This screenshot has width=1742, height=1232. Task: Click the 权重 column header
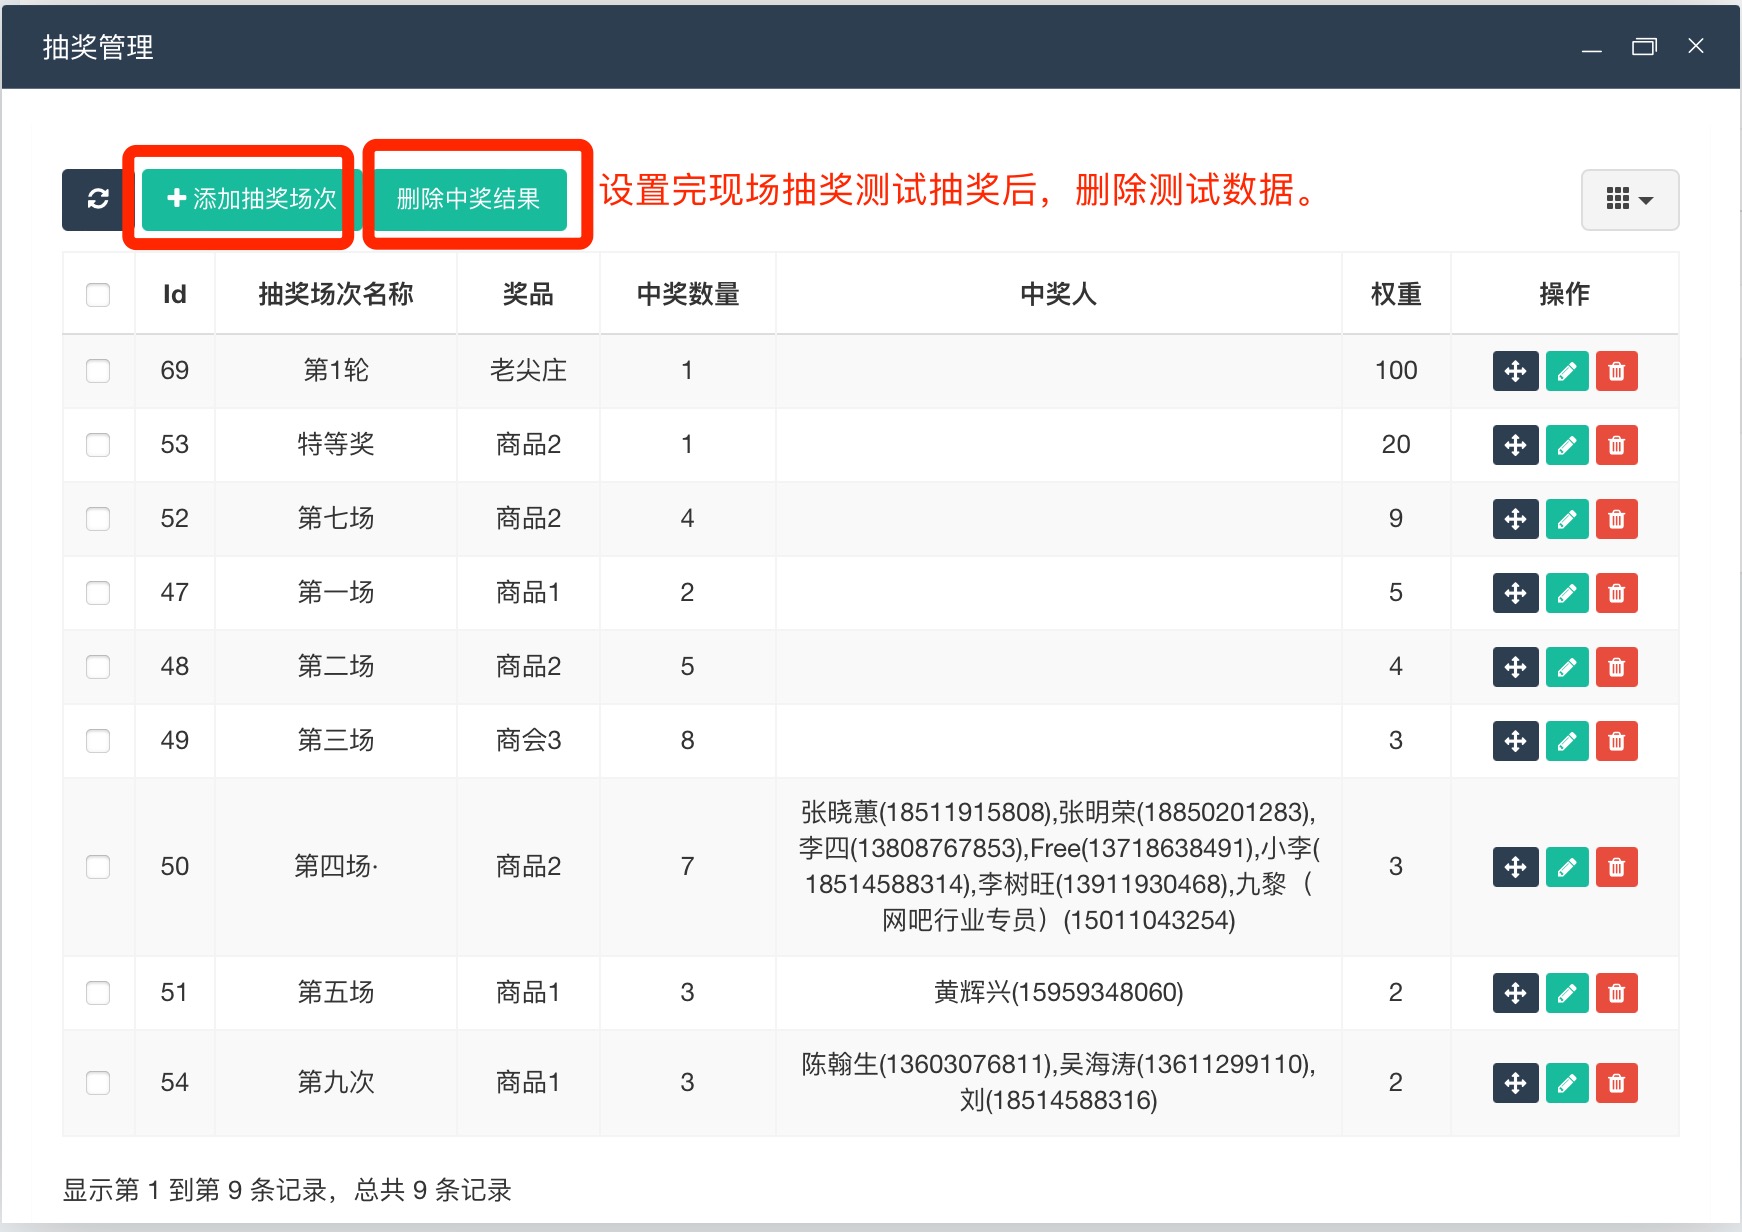1395,294
